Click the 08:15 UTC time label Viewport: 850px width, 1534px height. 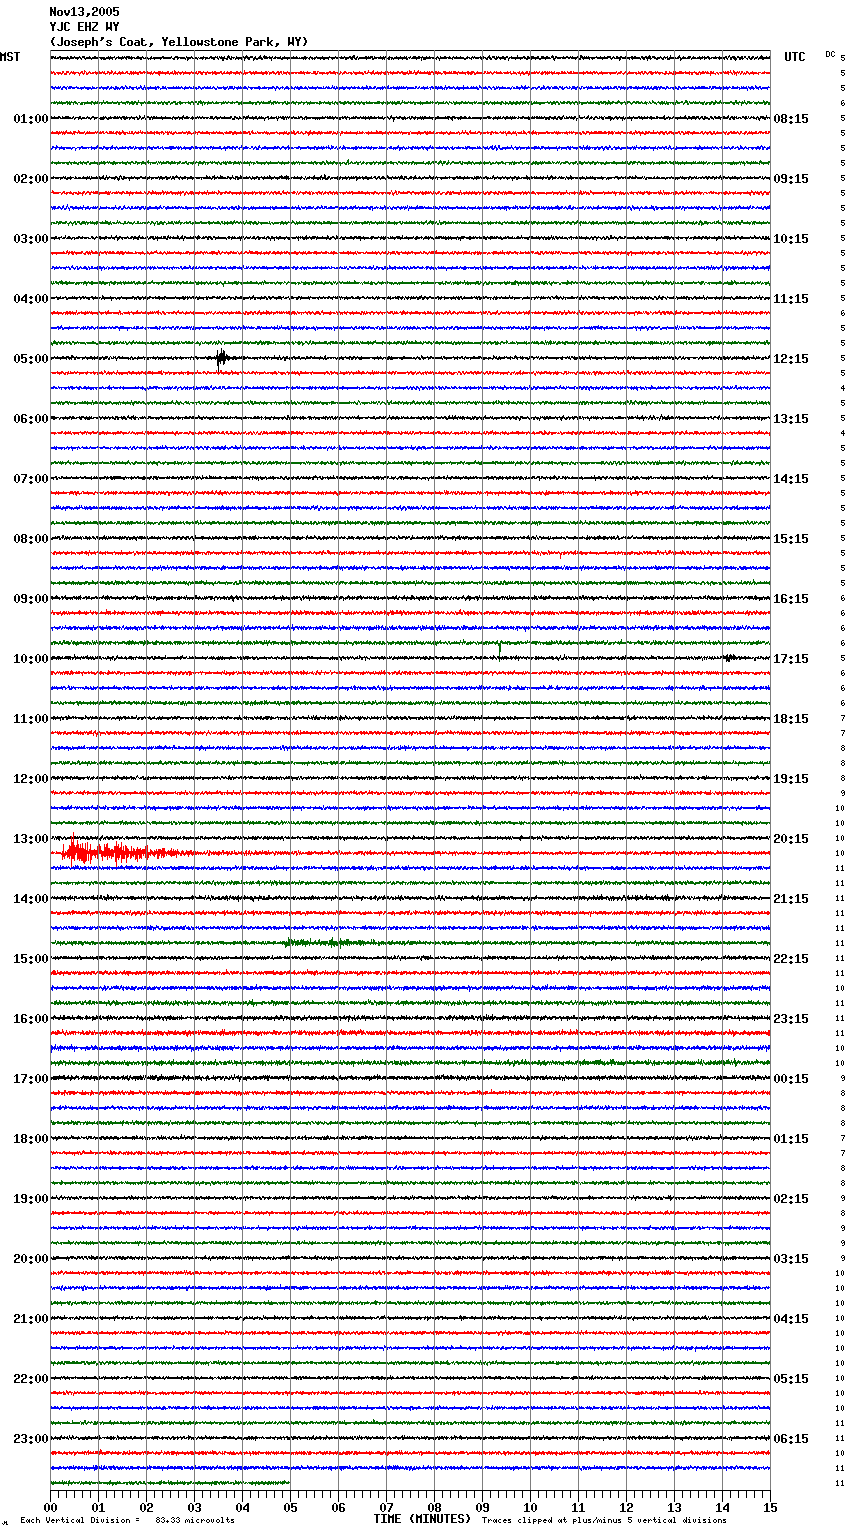pyautogui.click(x=791, y=119)
